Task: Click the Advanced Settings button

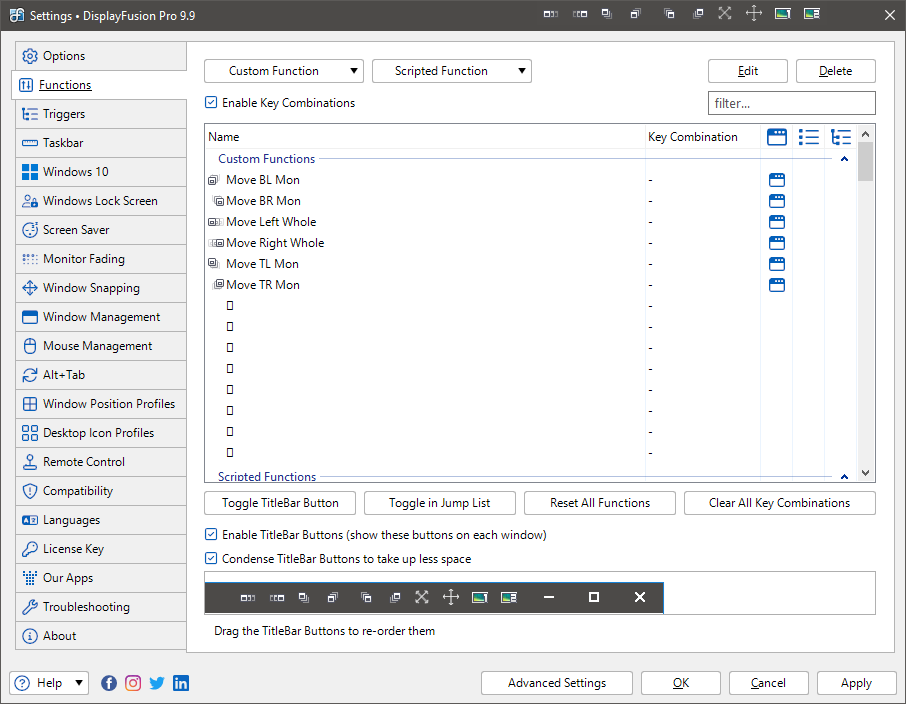Action: 557,683
